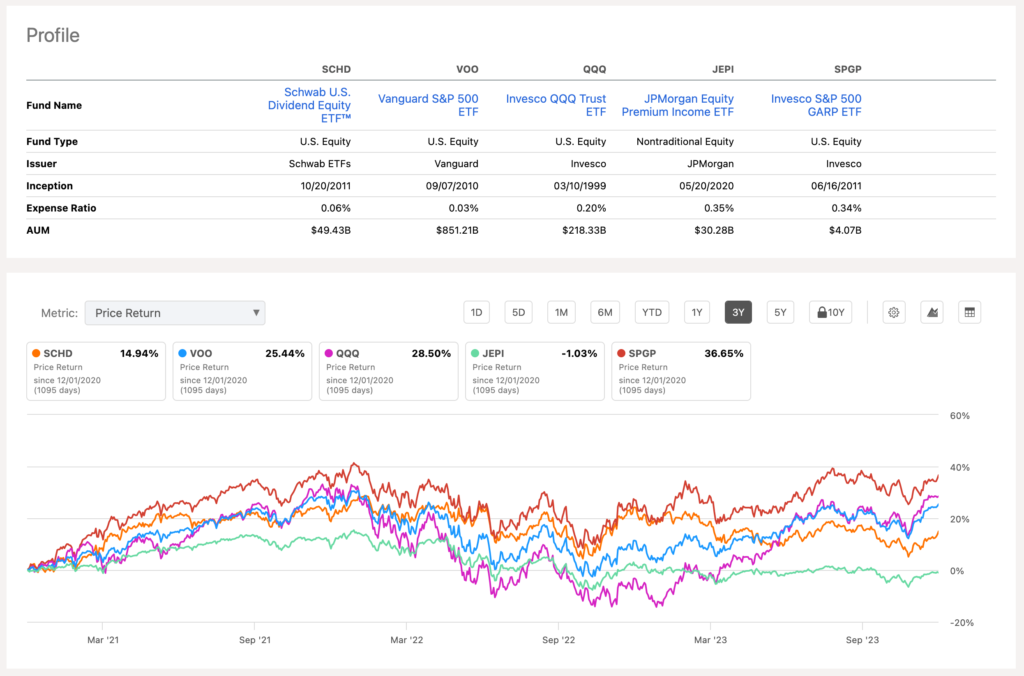Toggle the JEPI series legend card
Screen dimensions: 1024x676
pyautogui.click(x=535, y=371)
